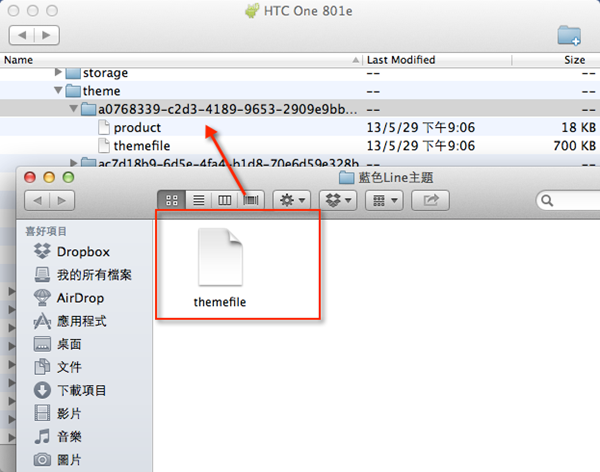Select the product file row
The width and height of the screenshot is (600, 472).
300,127
